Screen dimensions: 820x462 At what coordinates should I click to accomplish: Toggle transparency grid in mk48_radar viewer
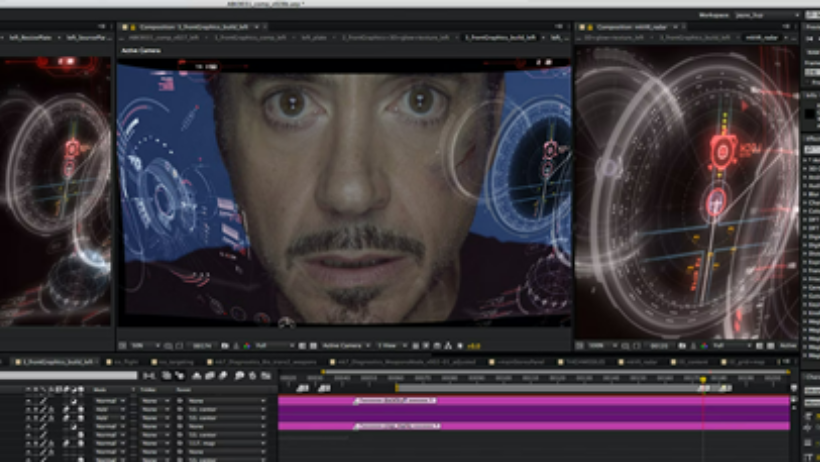(770, 346)
